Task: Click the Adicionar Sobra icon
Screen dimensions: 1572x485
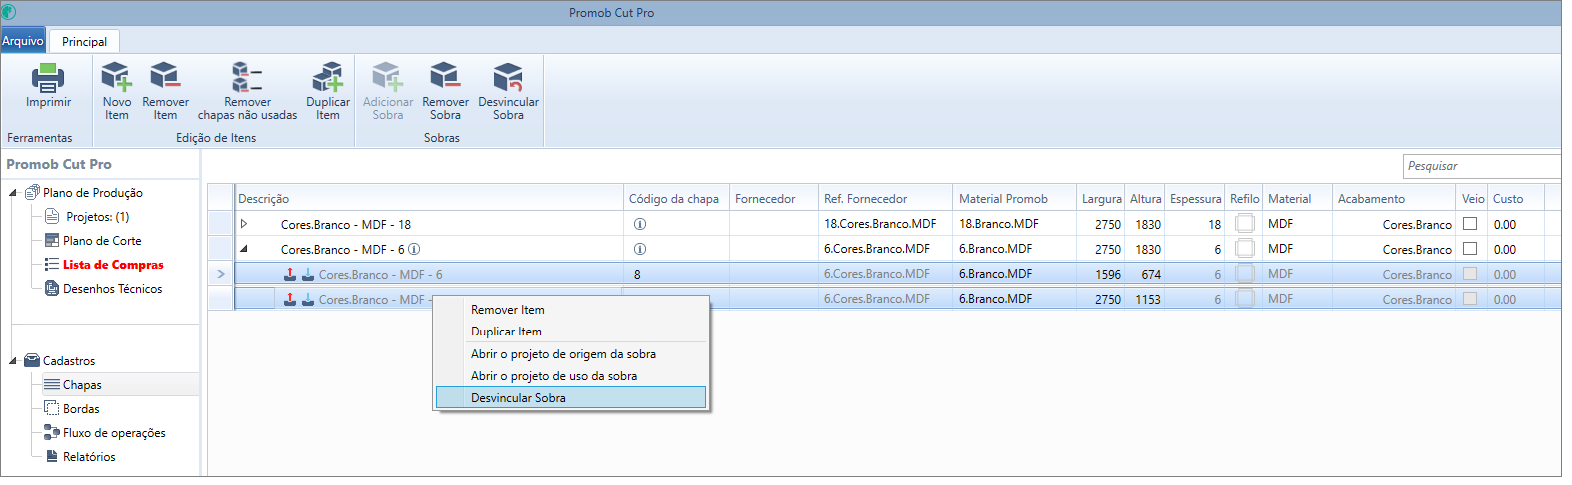Action: [388, 77]
